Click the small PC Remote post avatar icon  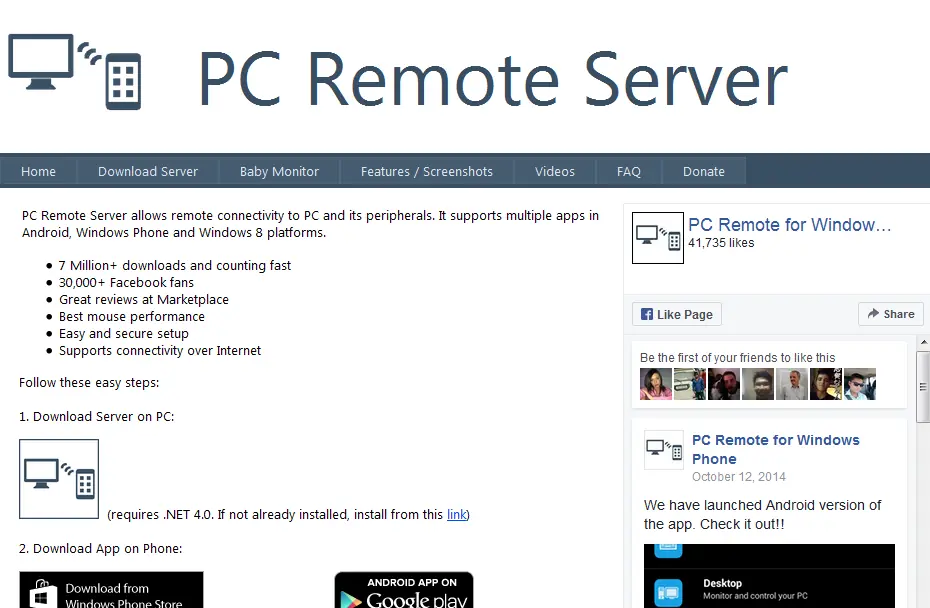point(664,450)
